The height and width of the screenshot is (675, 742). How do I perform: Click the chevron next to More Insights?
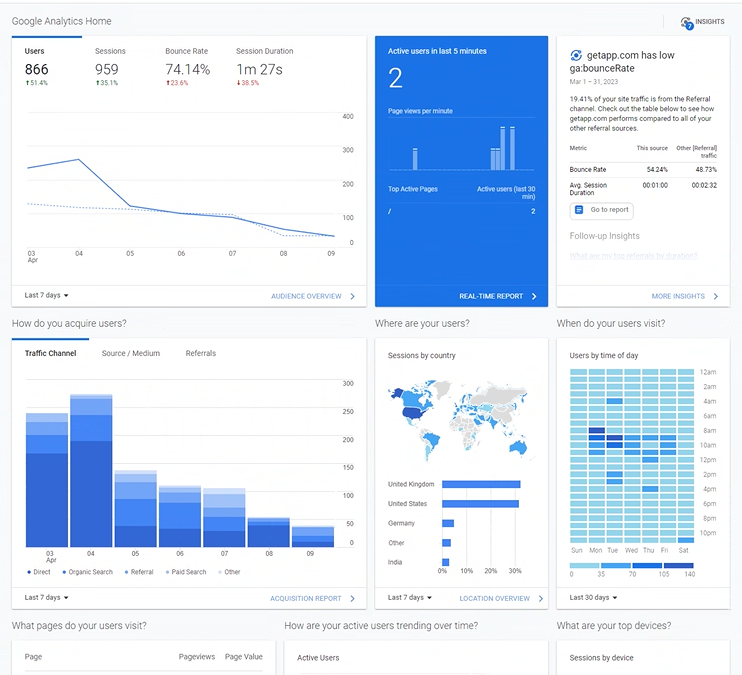[716, 296]
